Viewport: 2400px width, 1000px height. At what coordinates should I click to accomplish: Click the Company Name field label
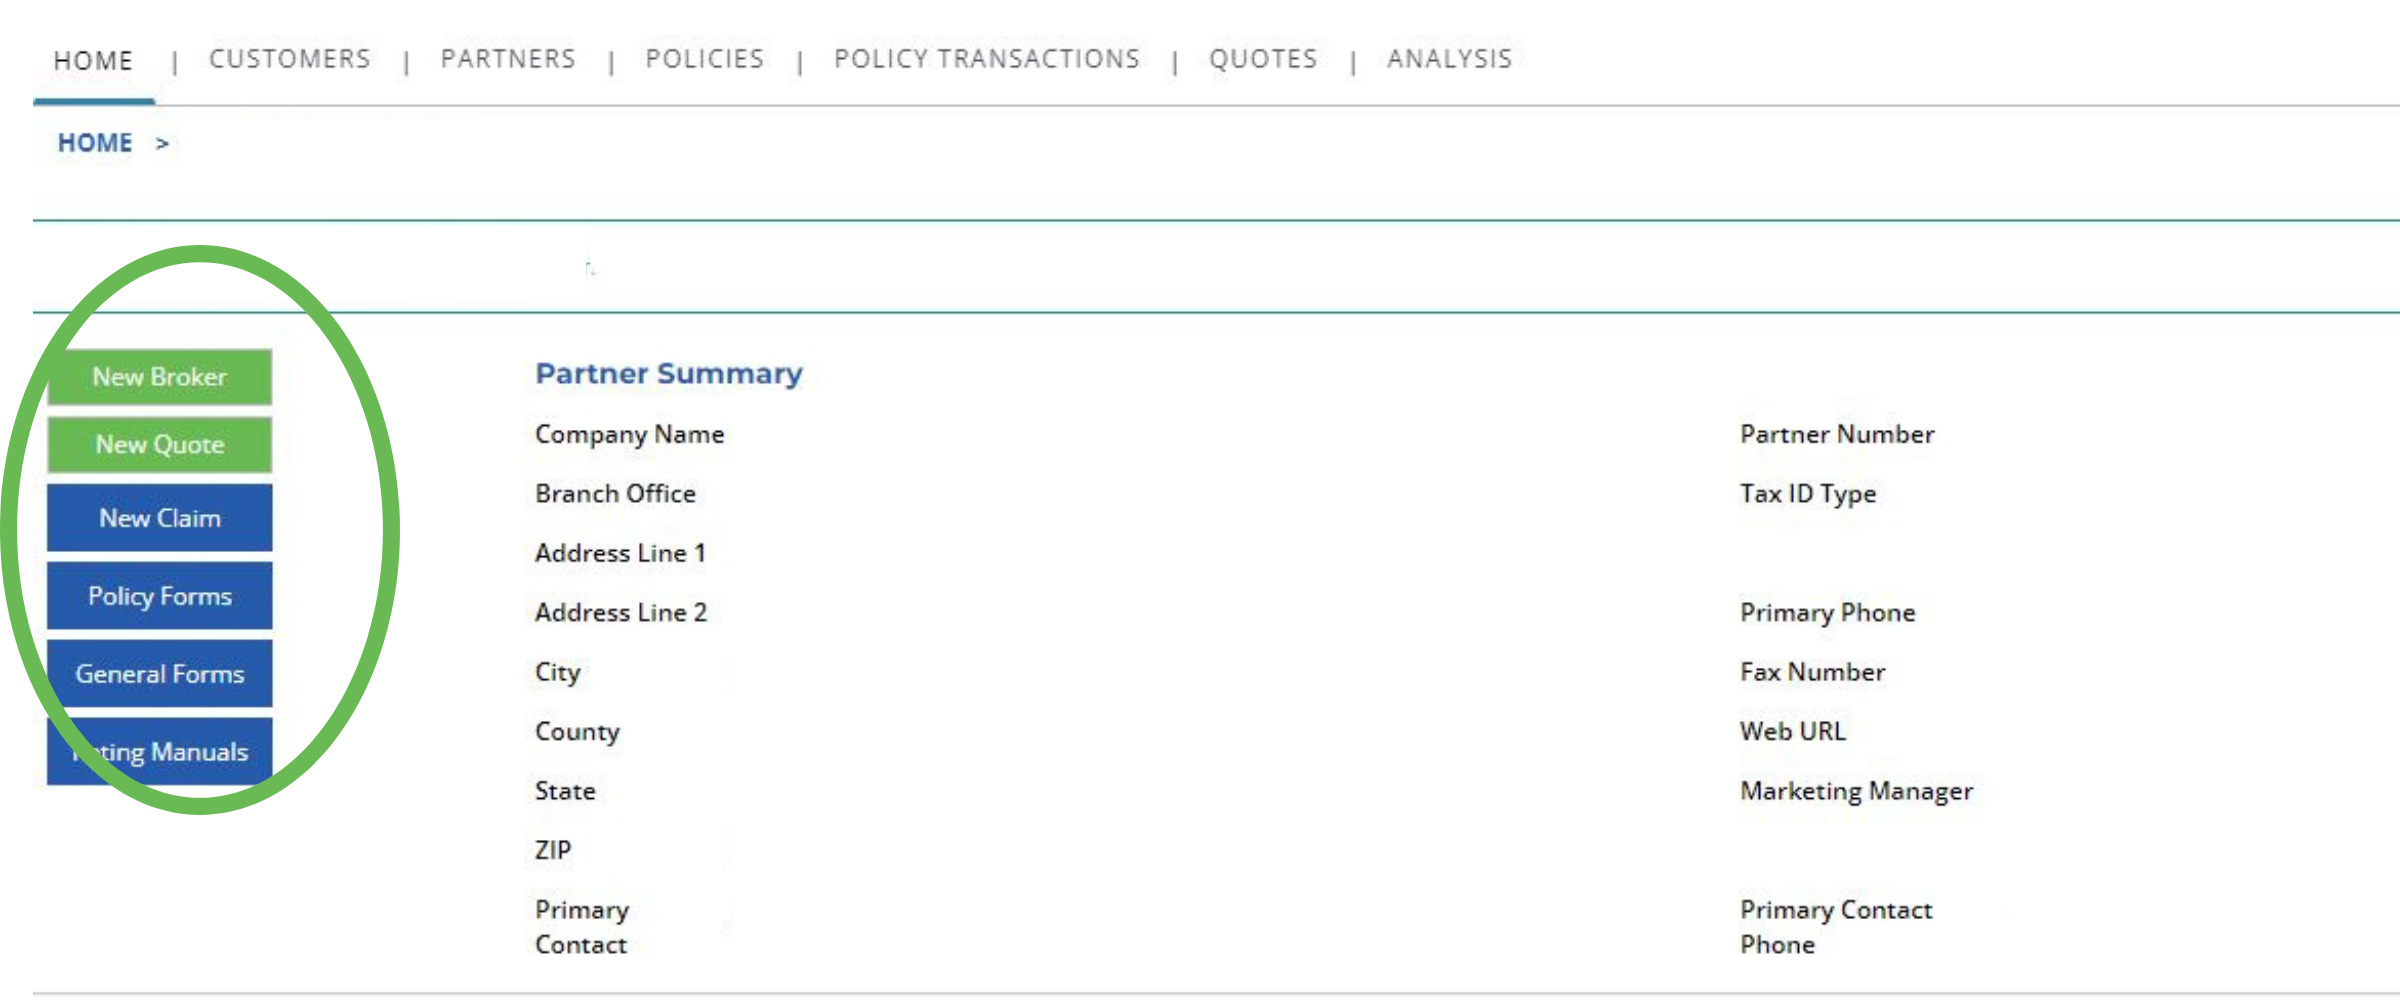tap(629, 434)
